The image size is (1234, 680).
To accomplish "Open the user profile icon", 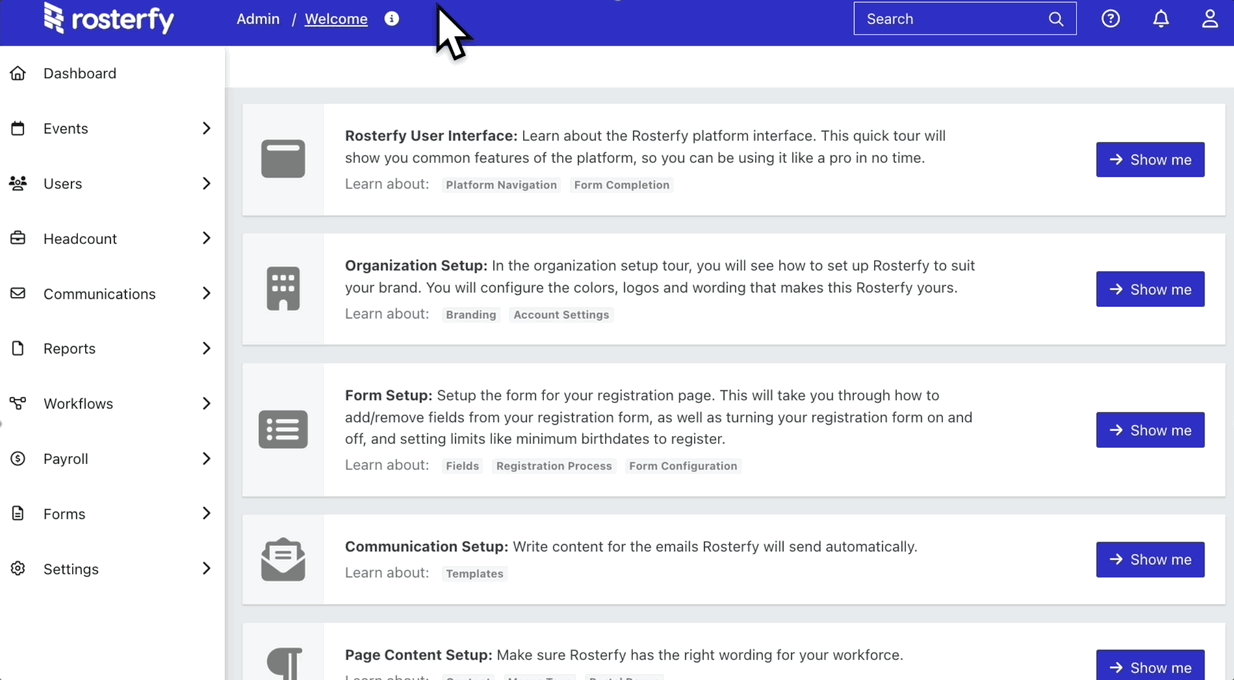I will coord(1210,19).
